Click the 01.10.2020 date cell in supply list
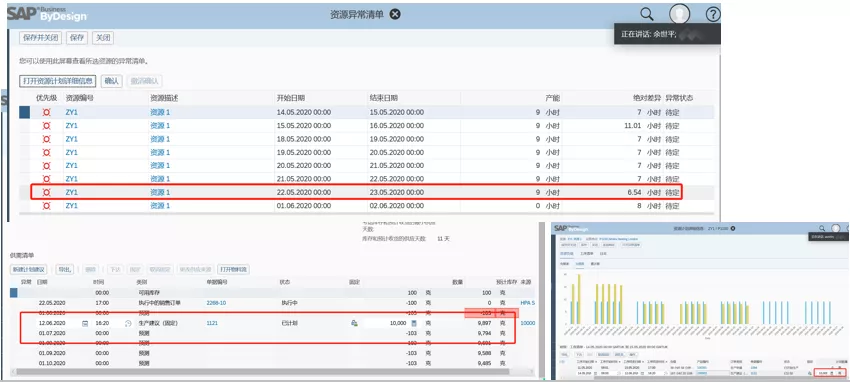The image size is (850, 382). click(51, 363)
